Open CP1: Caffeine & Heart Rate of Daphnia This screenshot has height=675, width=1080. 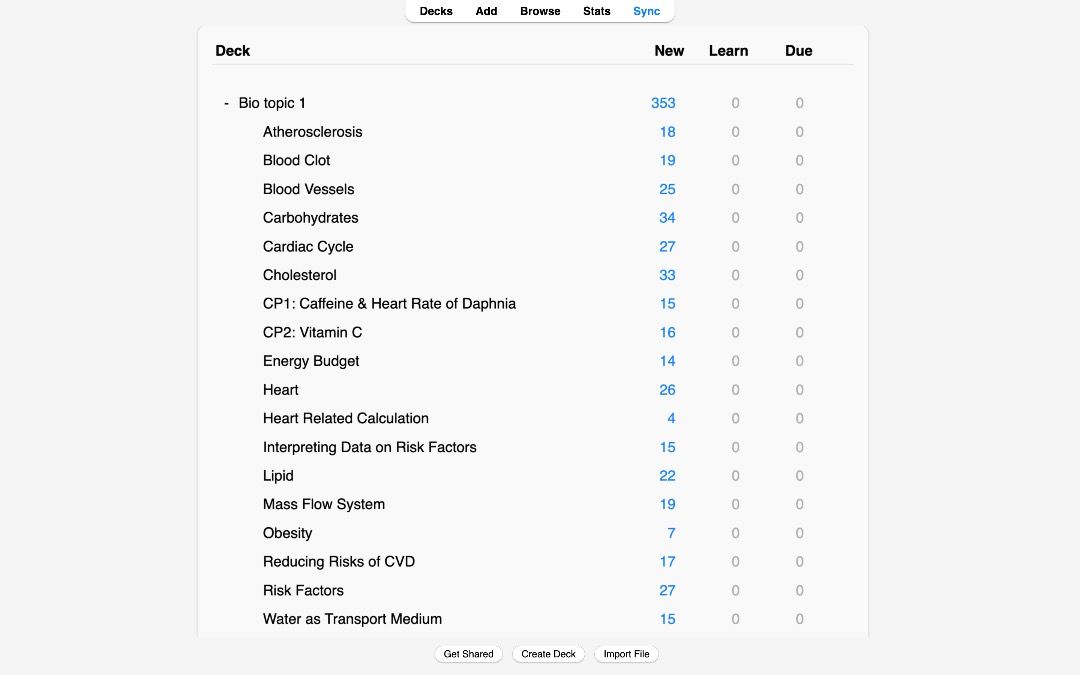389,304
